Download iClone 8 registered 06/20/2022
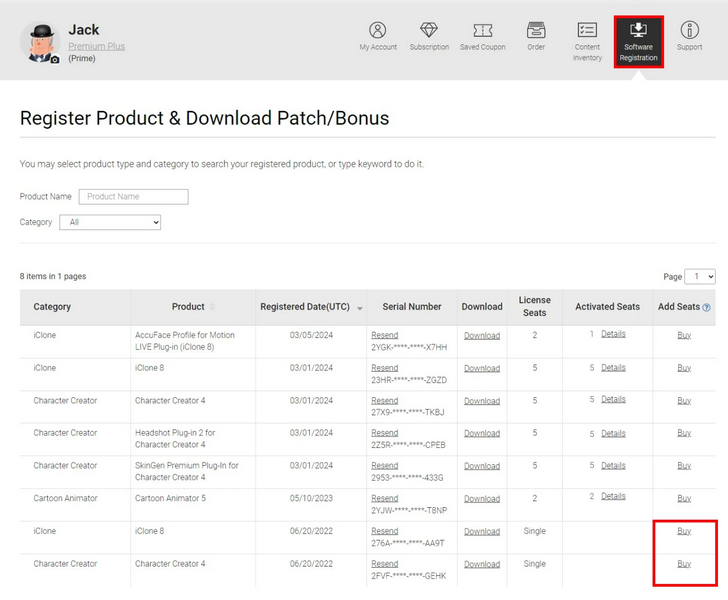The height and width of the screenshot is (600, 728). pos(482,531)
